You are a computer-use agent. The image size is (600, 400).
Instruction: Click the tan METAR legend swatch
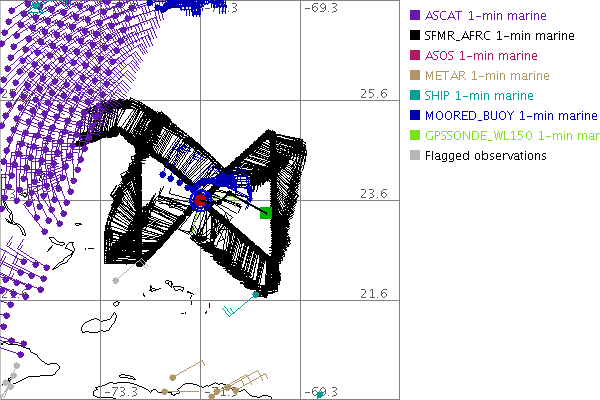(415, 76)
